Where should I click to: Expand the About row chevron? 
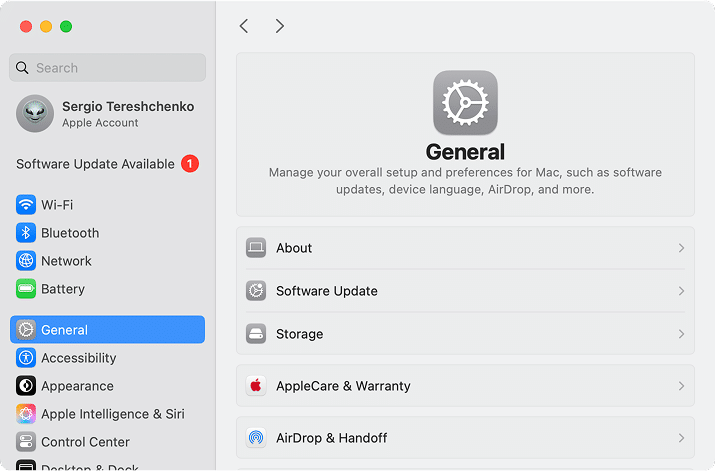point(681,248)
